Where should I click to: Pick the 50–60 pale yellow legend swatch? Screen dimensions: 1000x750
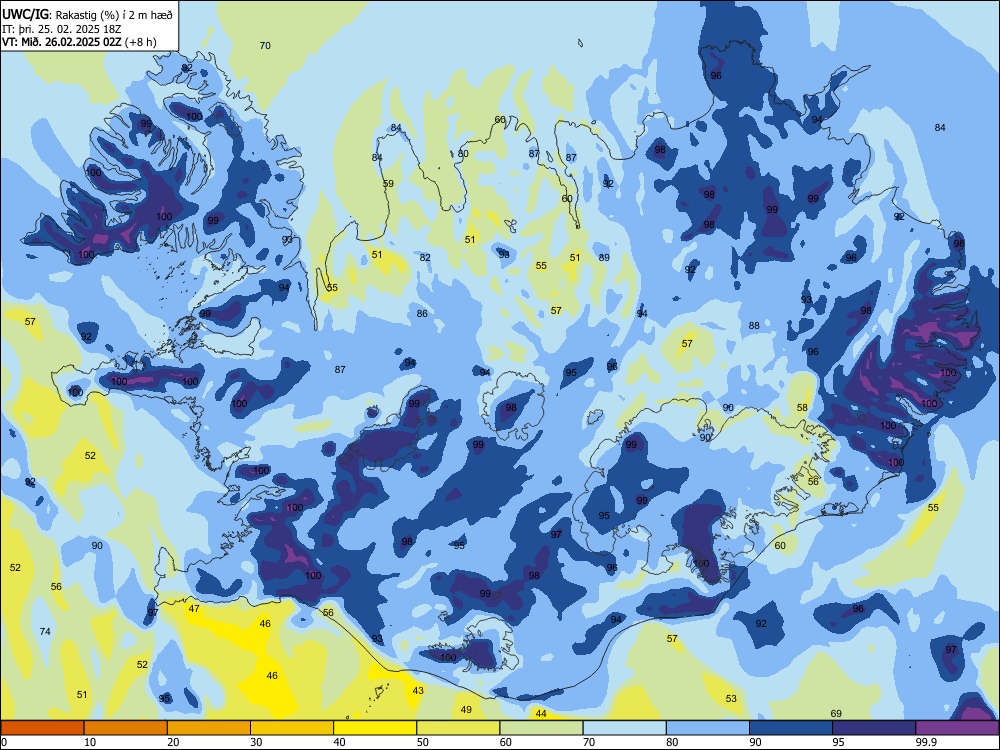tap(458, 728)
